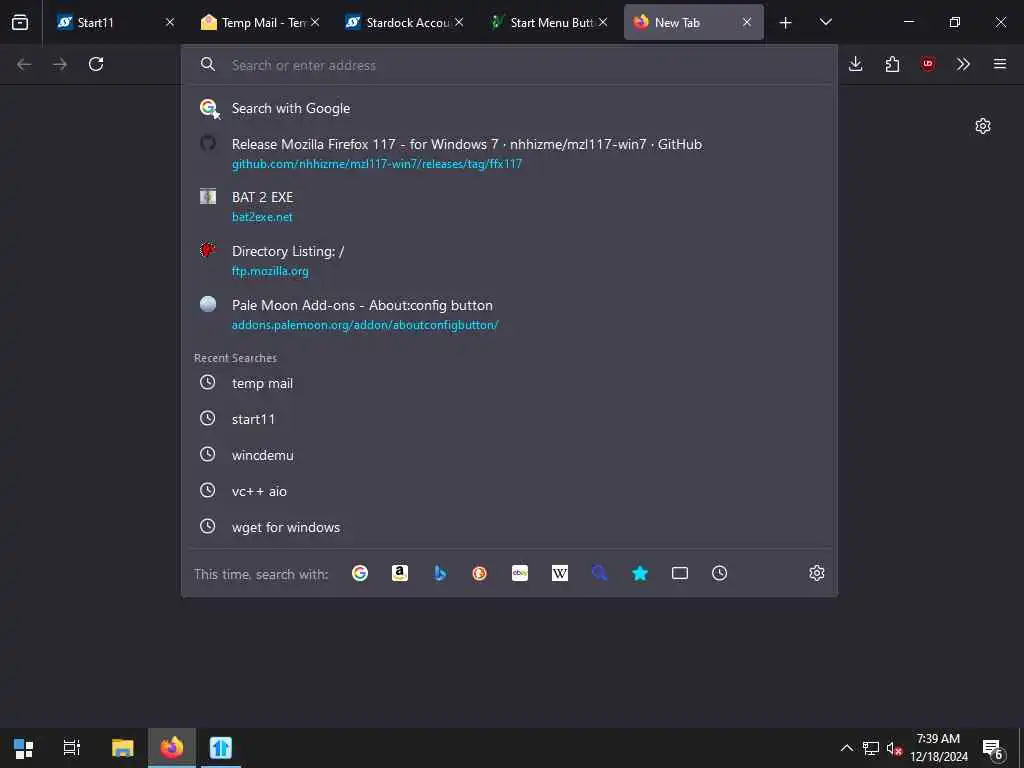
Task: Open Task View on the taskbar
Action: [x=72, y=748]
